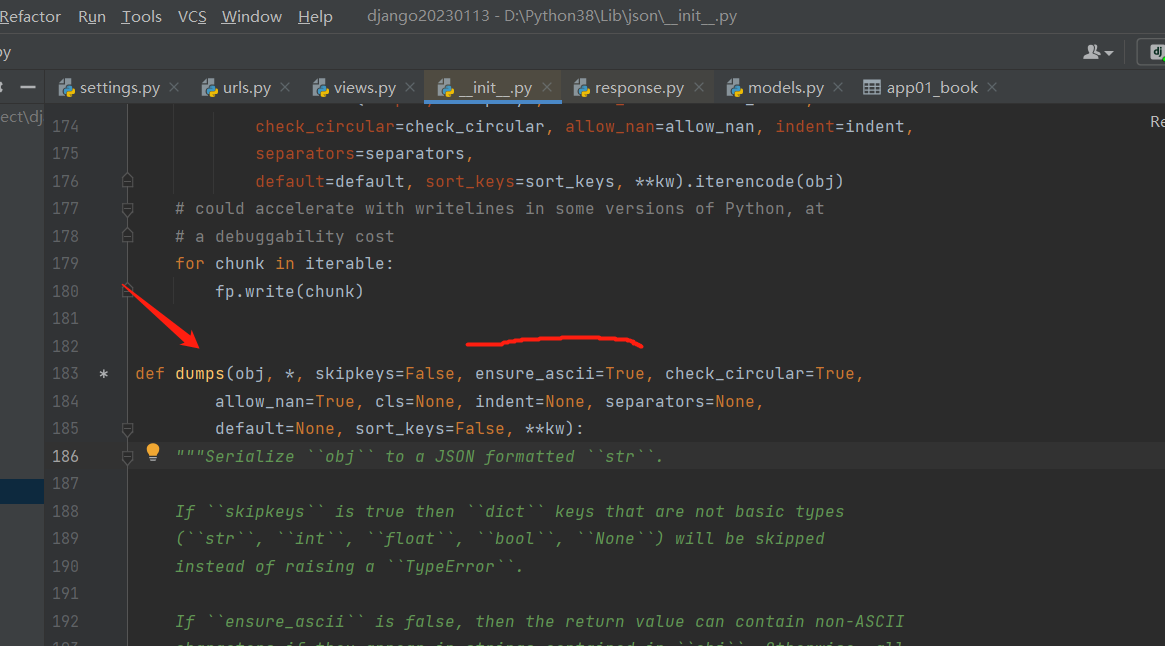
Task: Click the Python file icon on response.py tab
Action: click(581, 88)
